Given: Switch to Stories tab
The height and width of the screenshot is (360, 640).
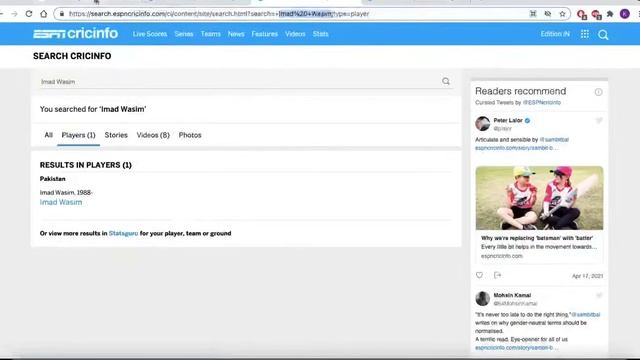Looking at the screenshot, I should [116, 135].
